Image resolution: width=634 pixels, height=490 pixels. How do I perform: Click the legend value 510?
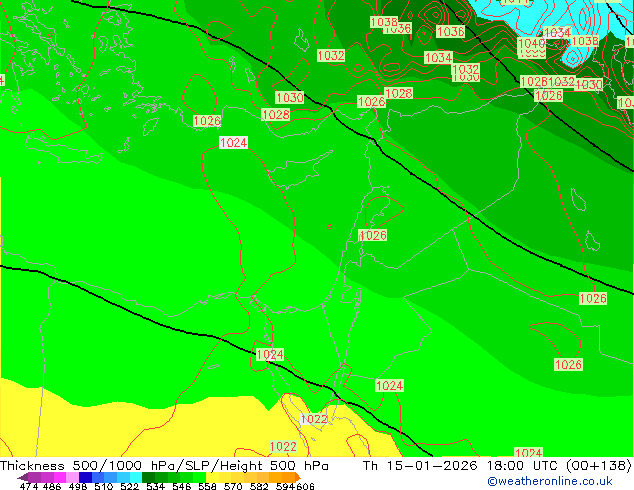(x=104, y=486)
